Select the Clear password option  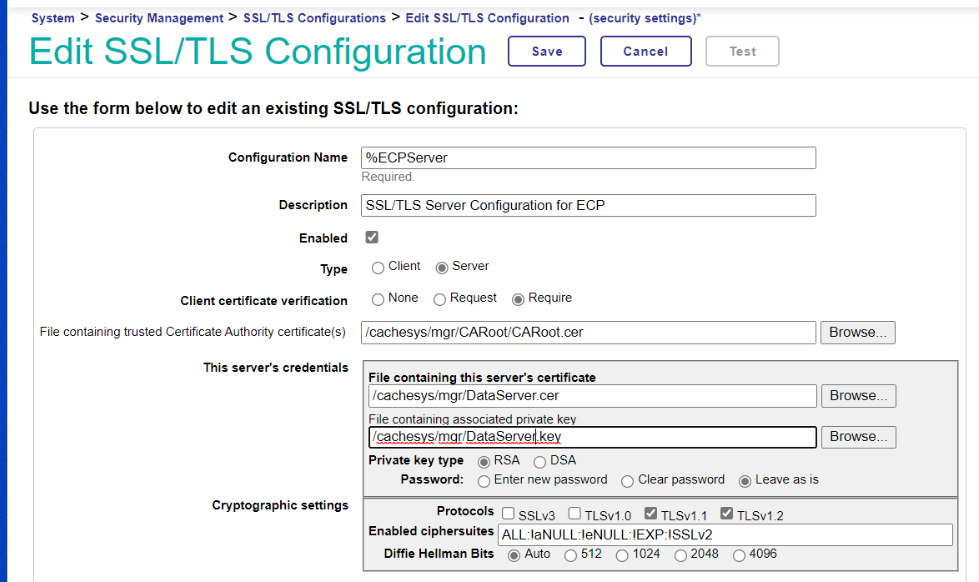pyautogui.click(x=628, y=481)
